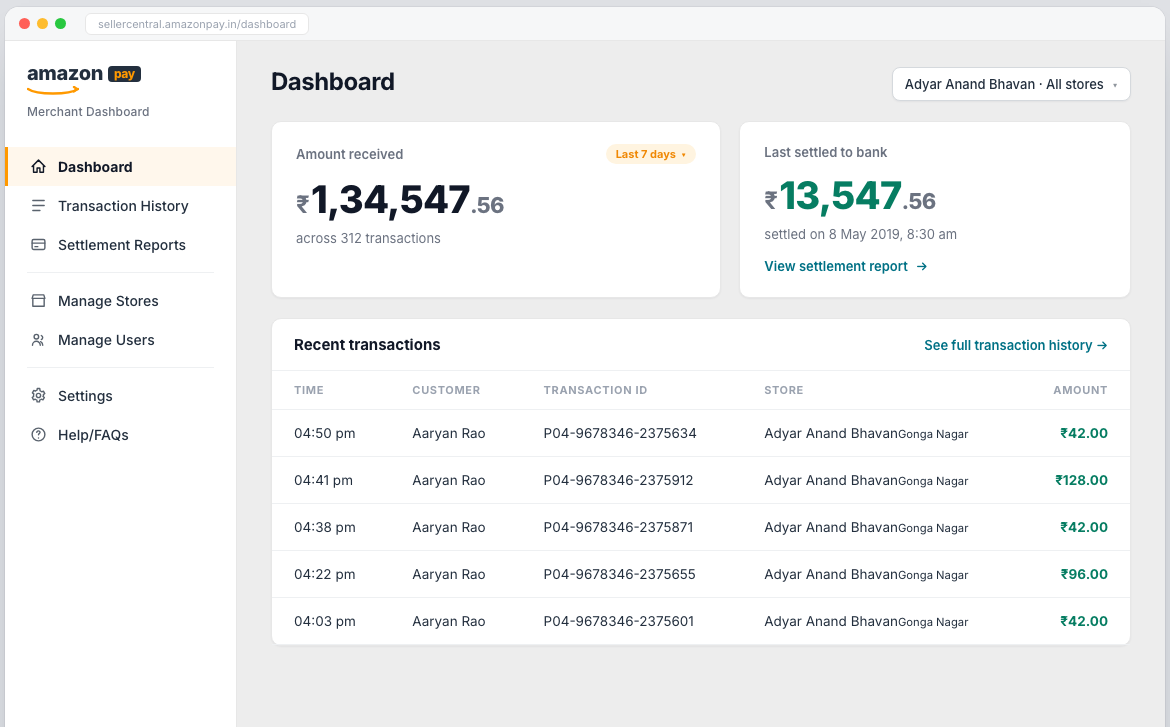
Task: Open the Last 7 days period dropdown
Action: (x=650, y=154)
